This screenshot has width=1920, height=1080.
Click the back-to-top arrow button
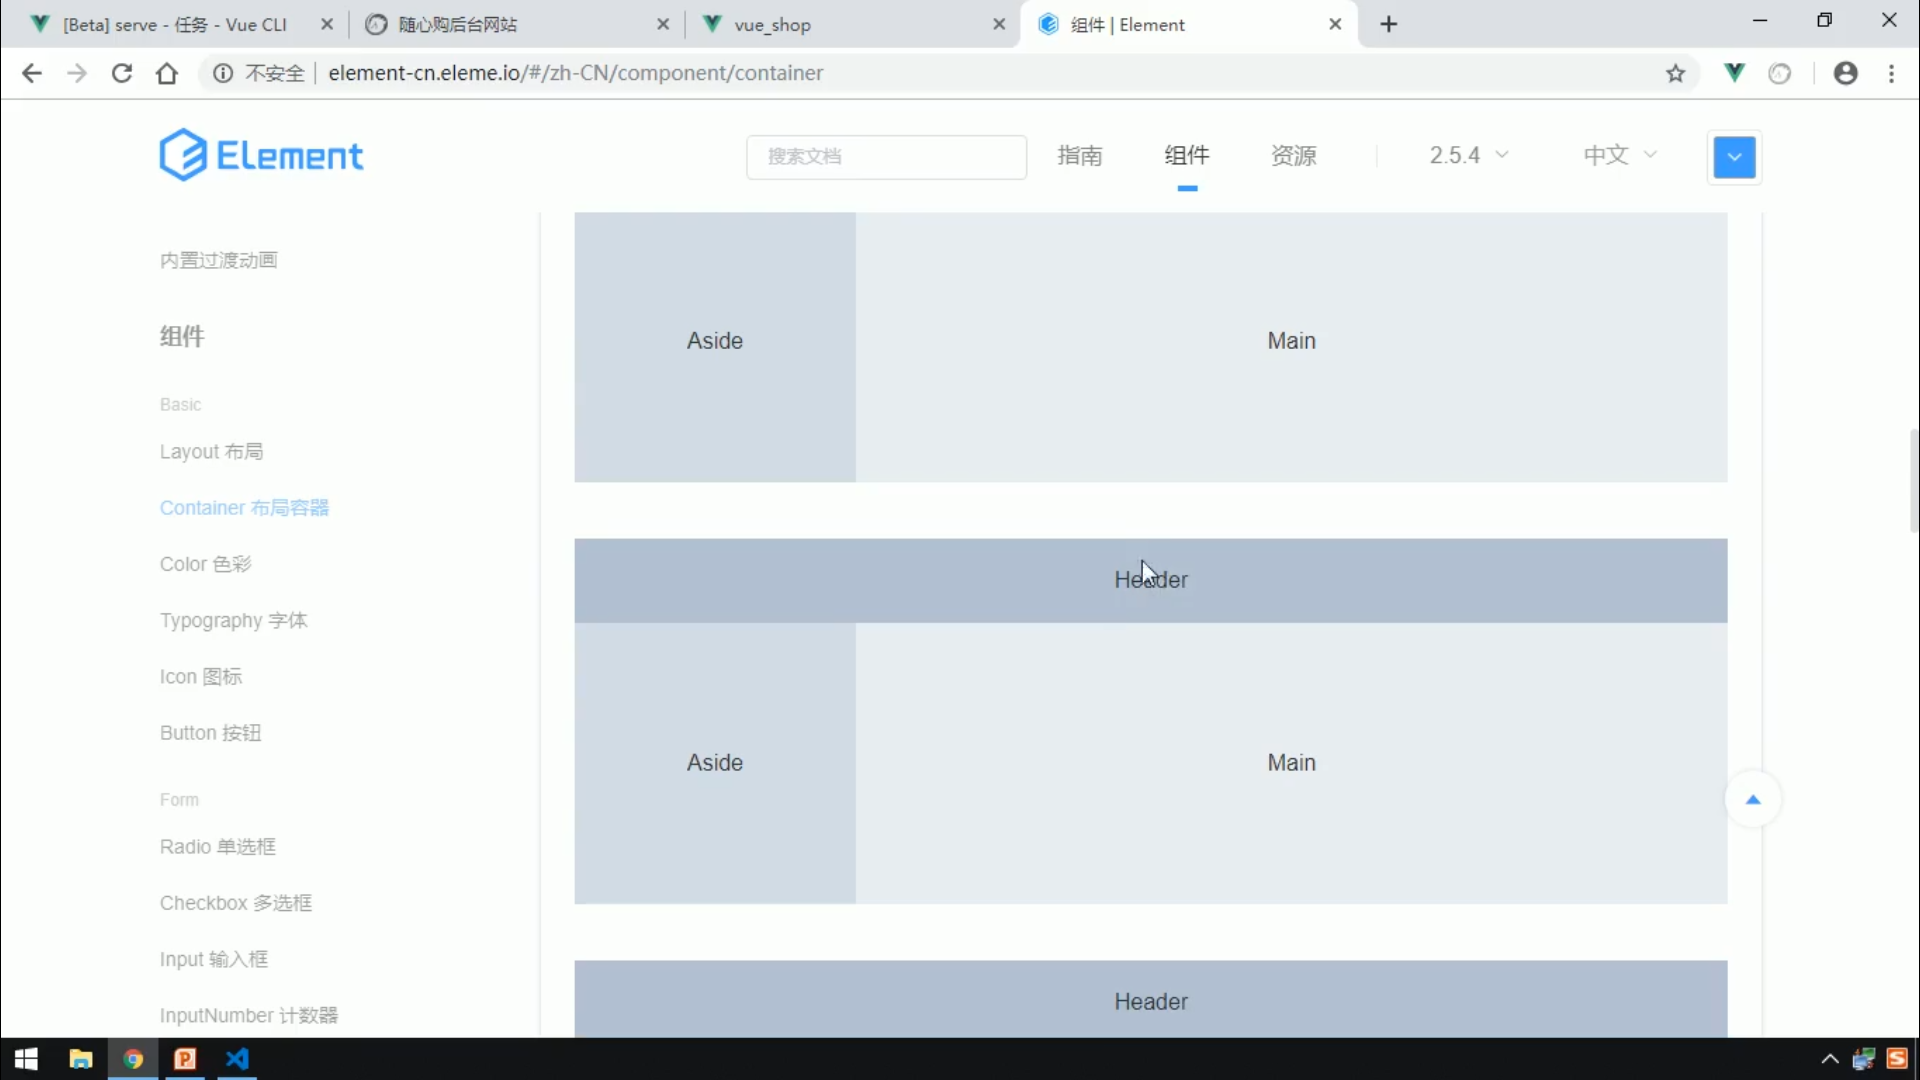click(x=1753, y=799)
